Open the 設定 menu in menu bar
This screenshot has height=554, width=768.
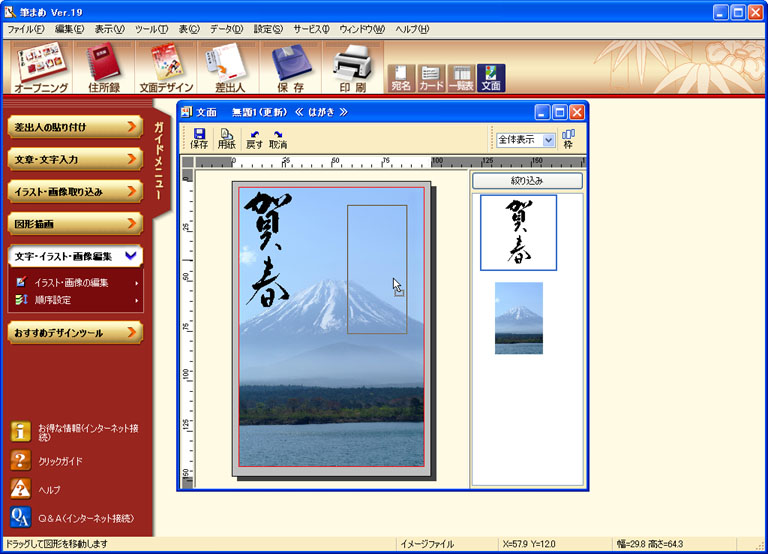(267, 29)
